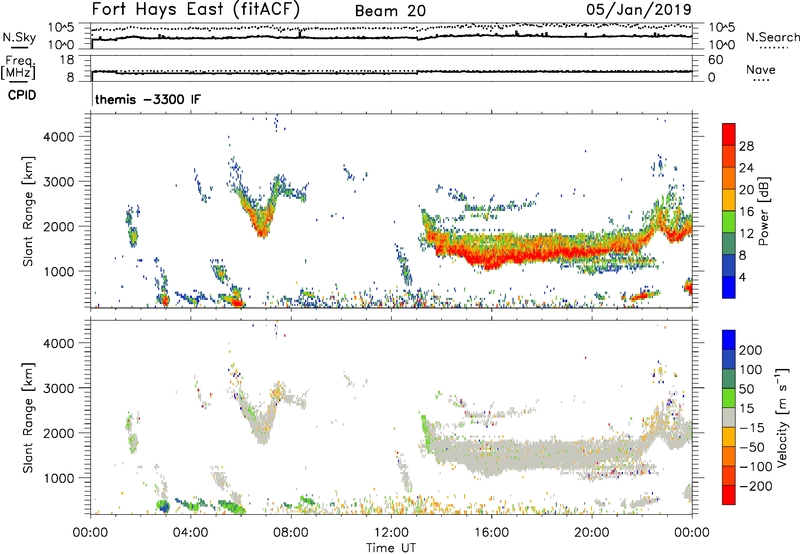Screen dimensions: 800x554
Task: Click the '28' tick on power colorbar
Action: (746, 146)
